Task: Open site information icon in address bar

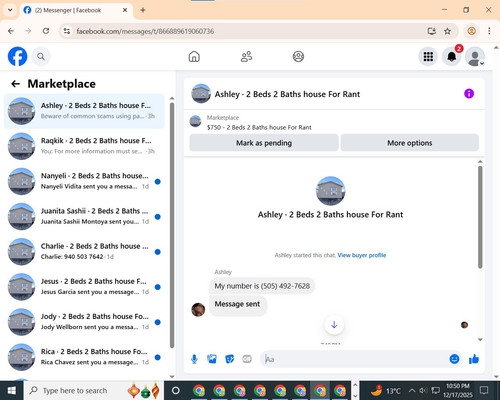Action: tap(67, 31)
